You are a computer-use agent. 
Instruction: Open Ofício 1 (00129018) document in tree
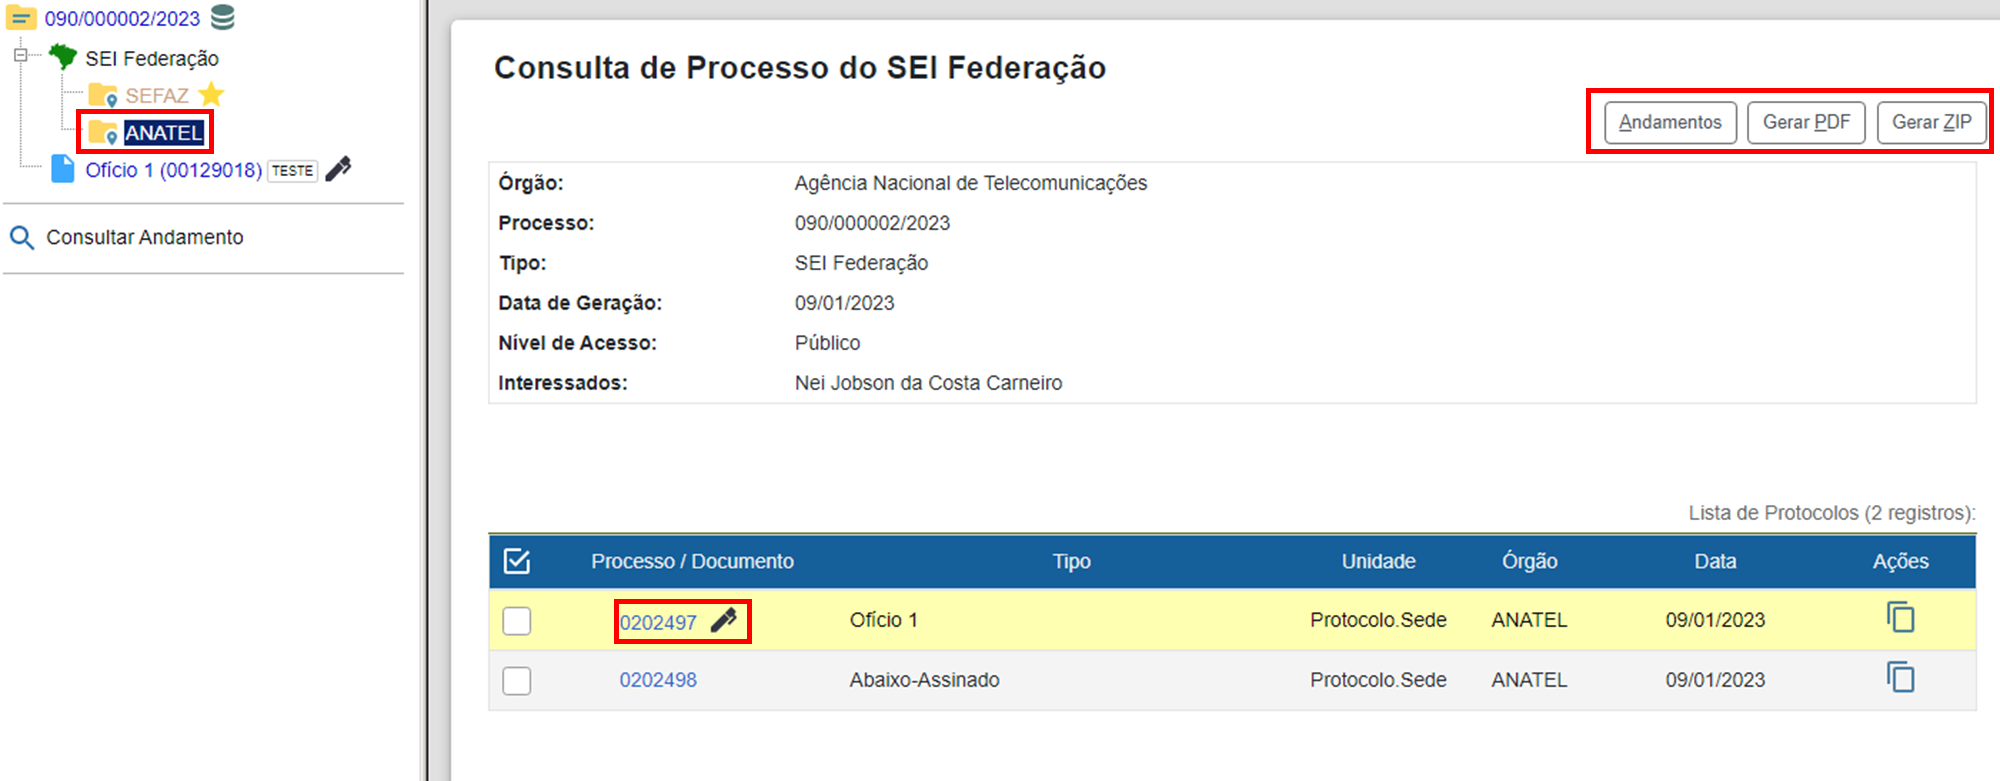click(x=173, y=170)
